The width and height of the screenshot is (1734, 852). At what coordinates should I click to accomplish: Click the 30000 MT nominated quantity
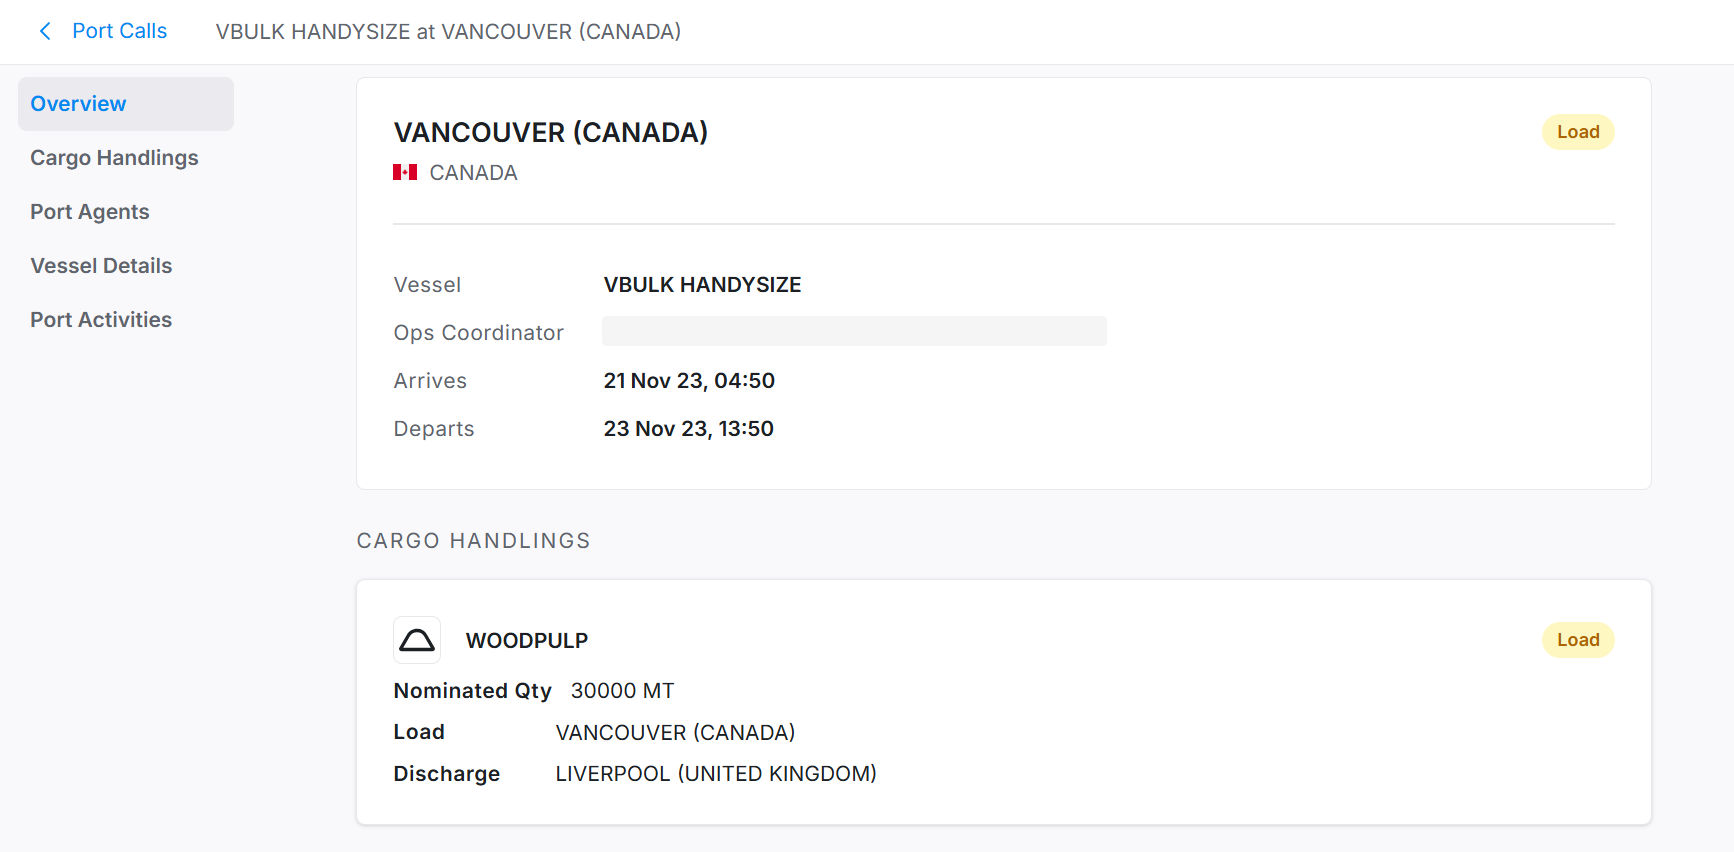point(622,691)
